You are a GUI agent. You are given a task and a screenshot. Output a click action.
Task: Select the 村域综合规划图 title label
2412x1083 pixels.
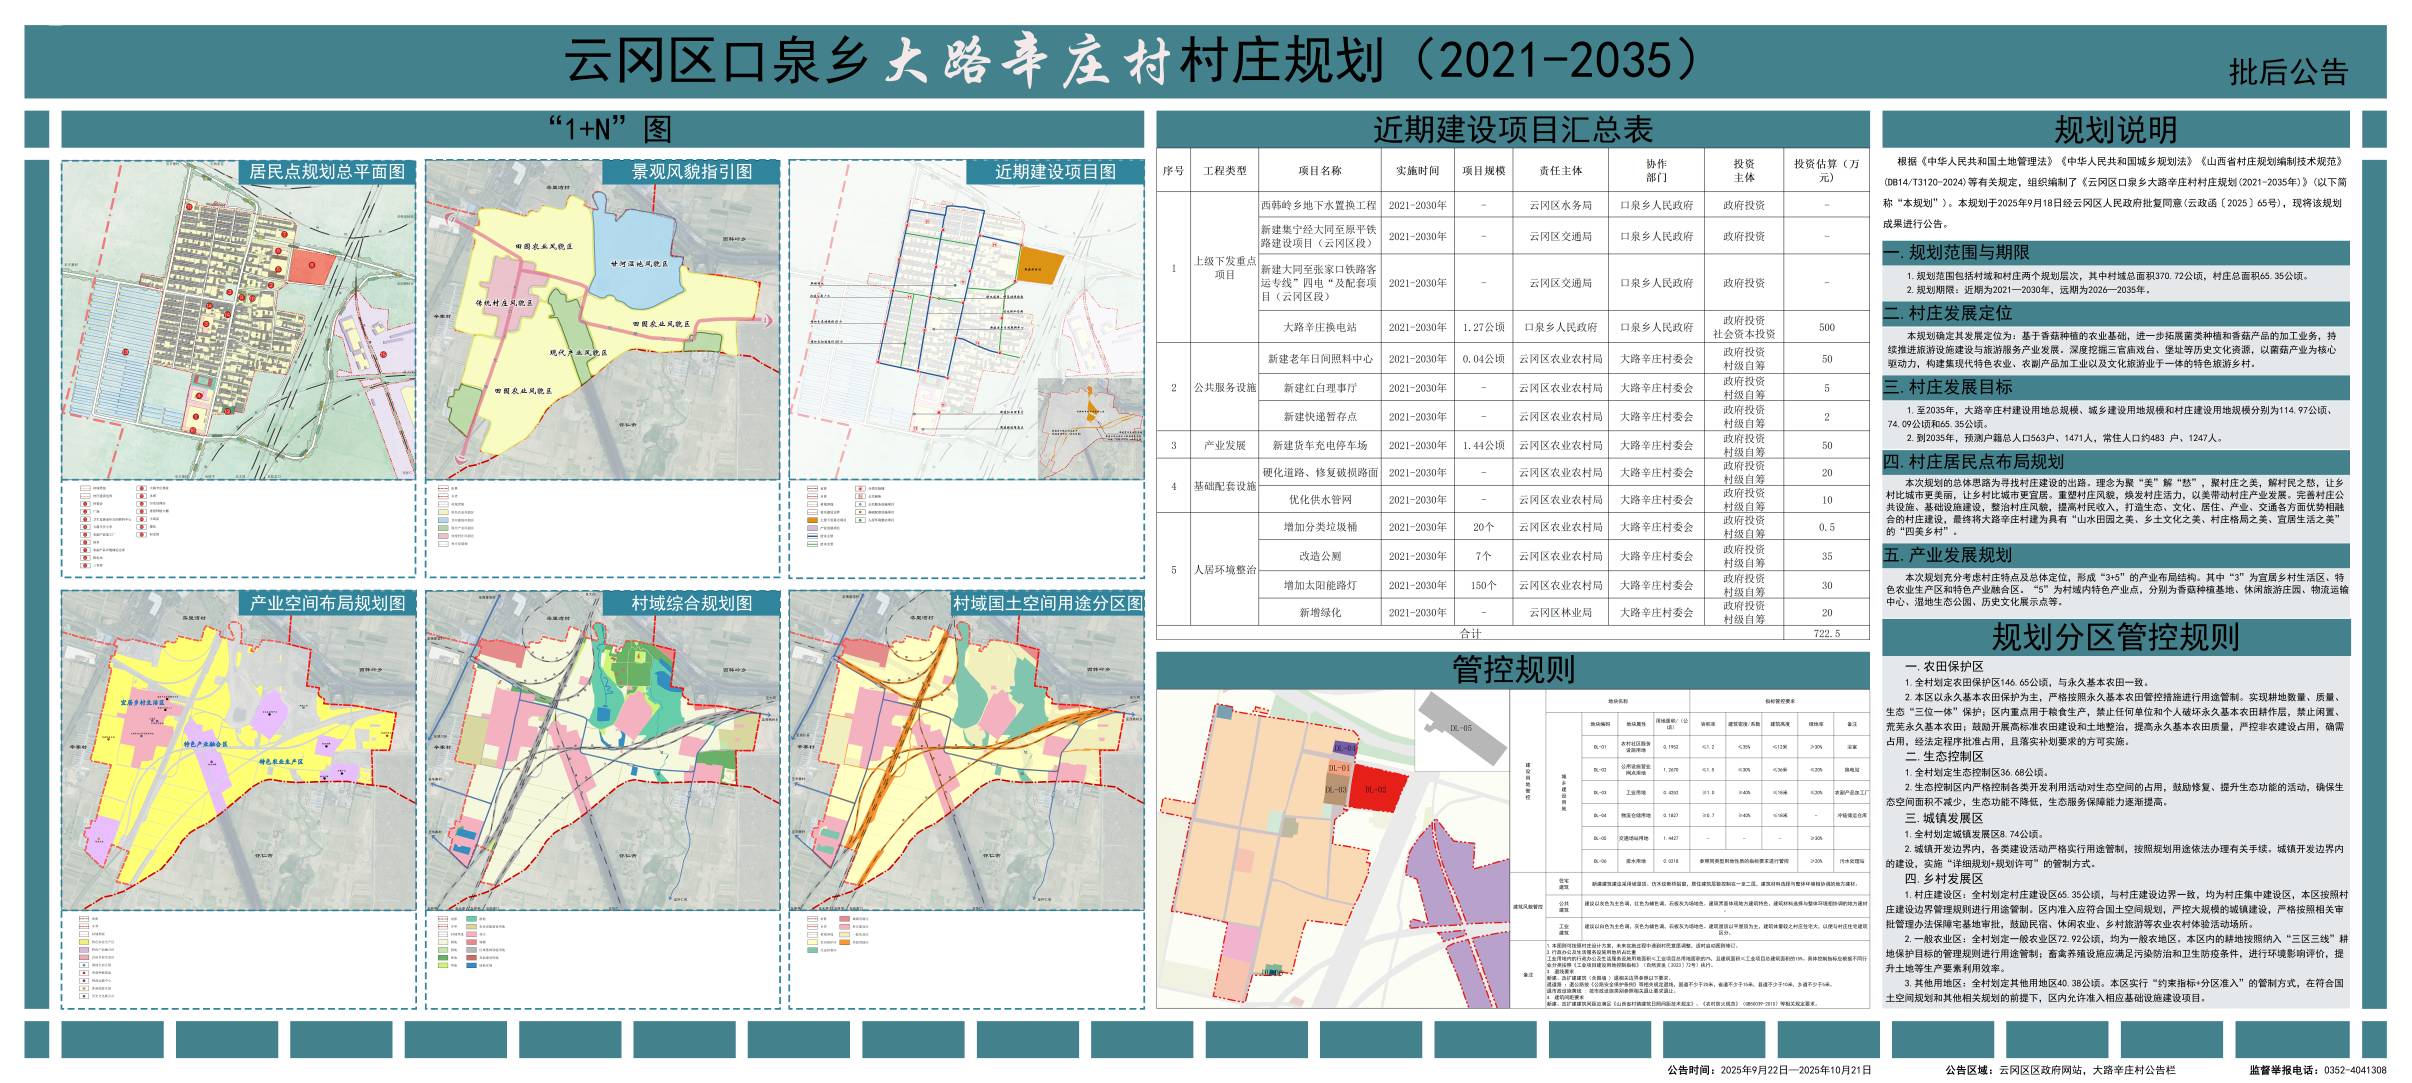[x=691, y=603]
